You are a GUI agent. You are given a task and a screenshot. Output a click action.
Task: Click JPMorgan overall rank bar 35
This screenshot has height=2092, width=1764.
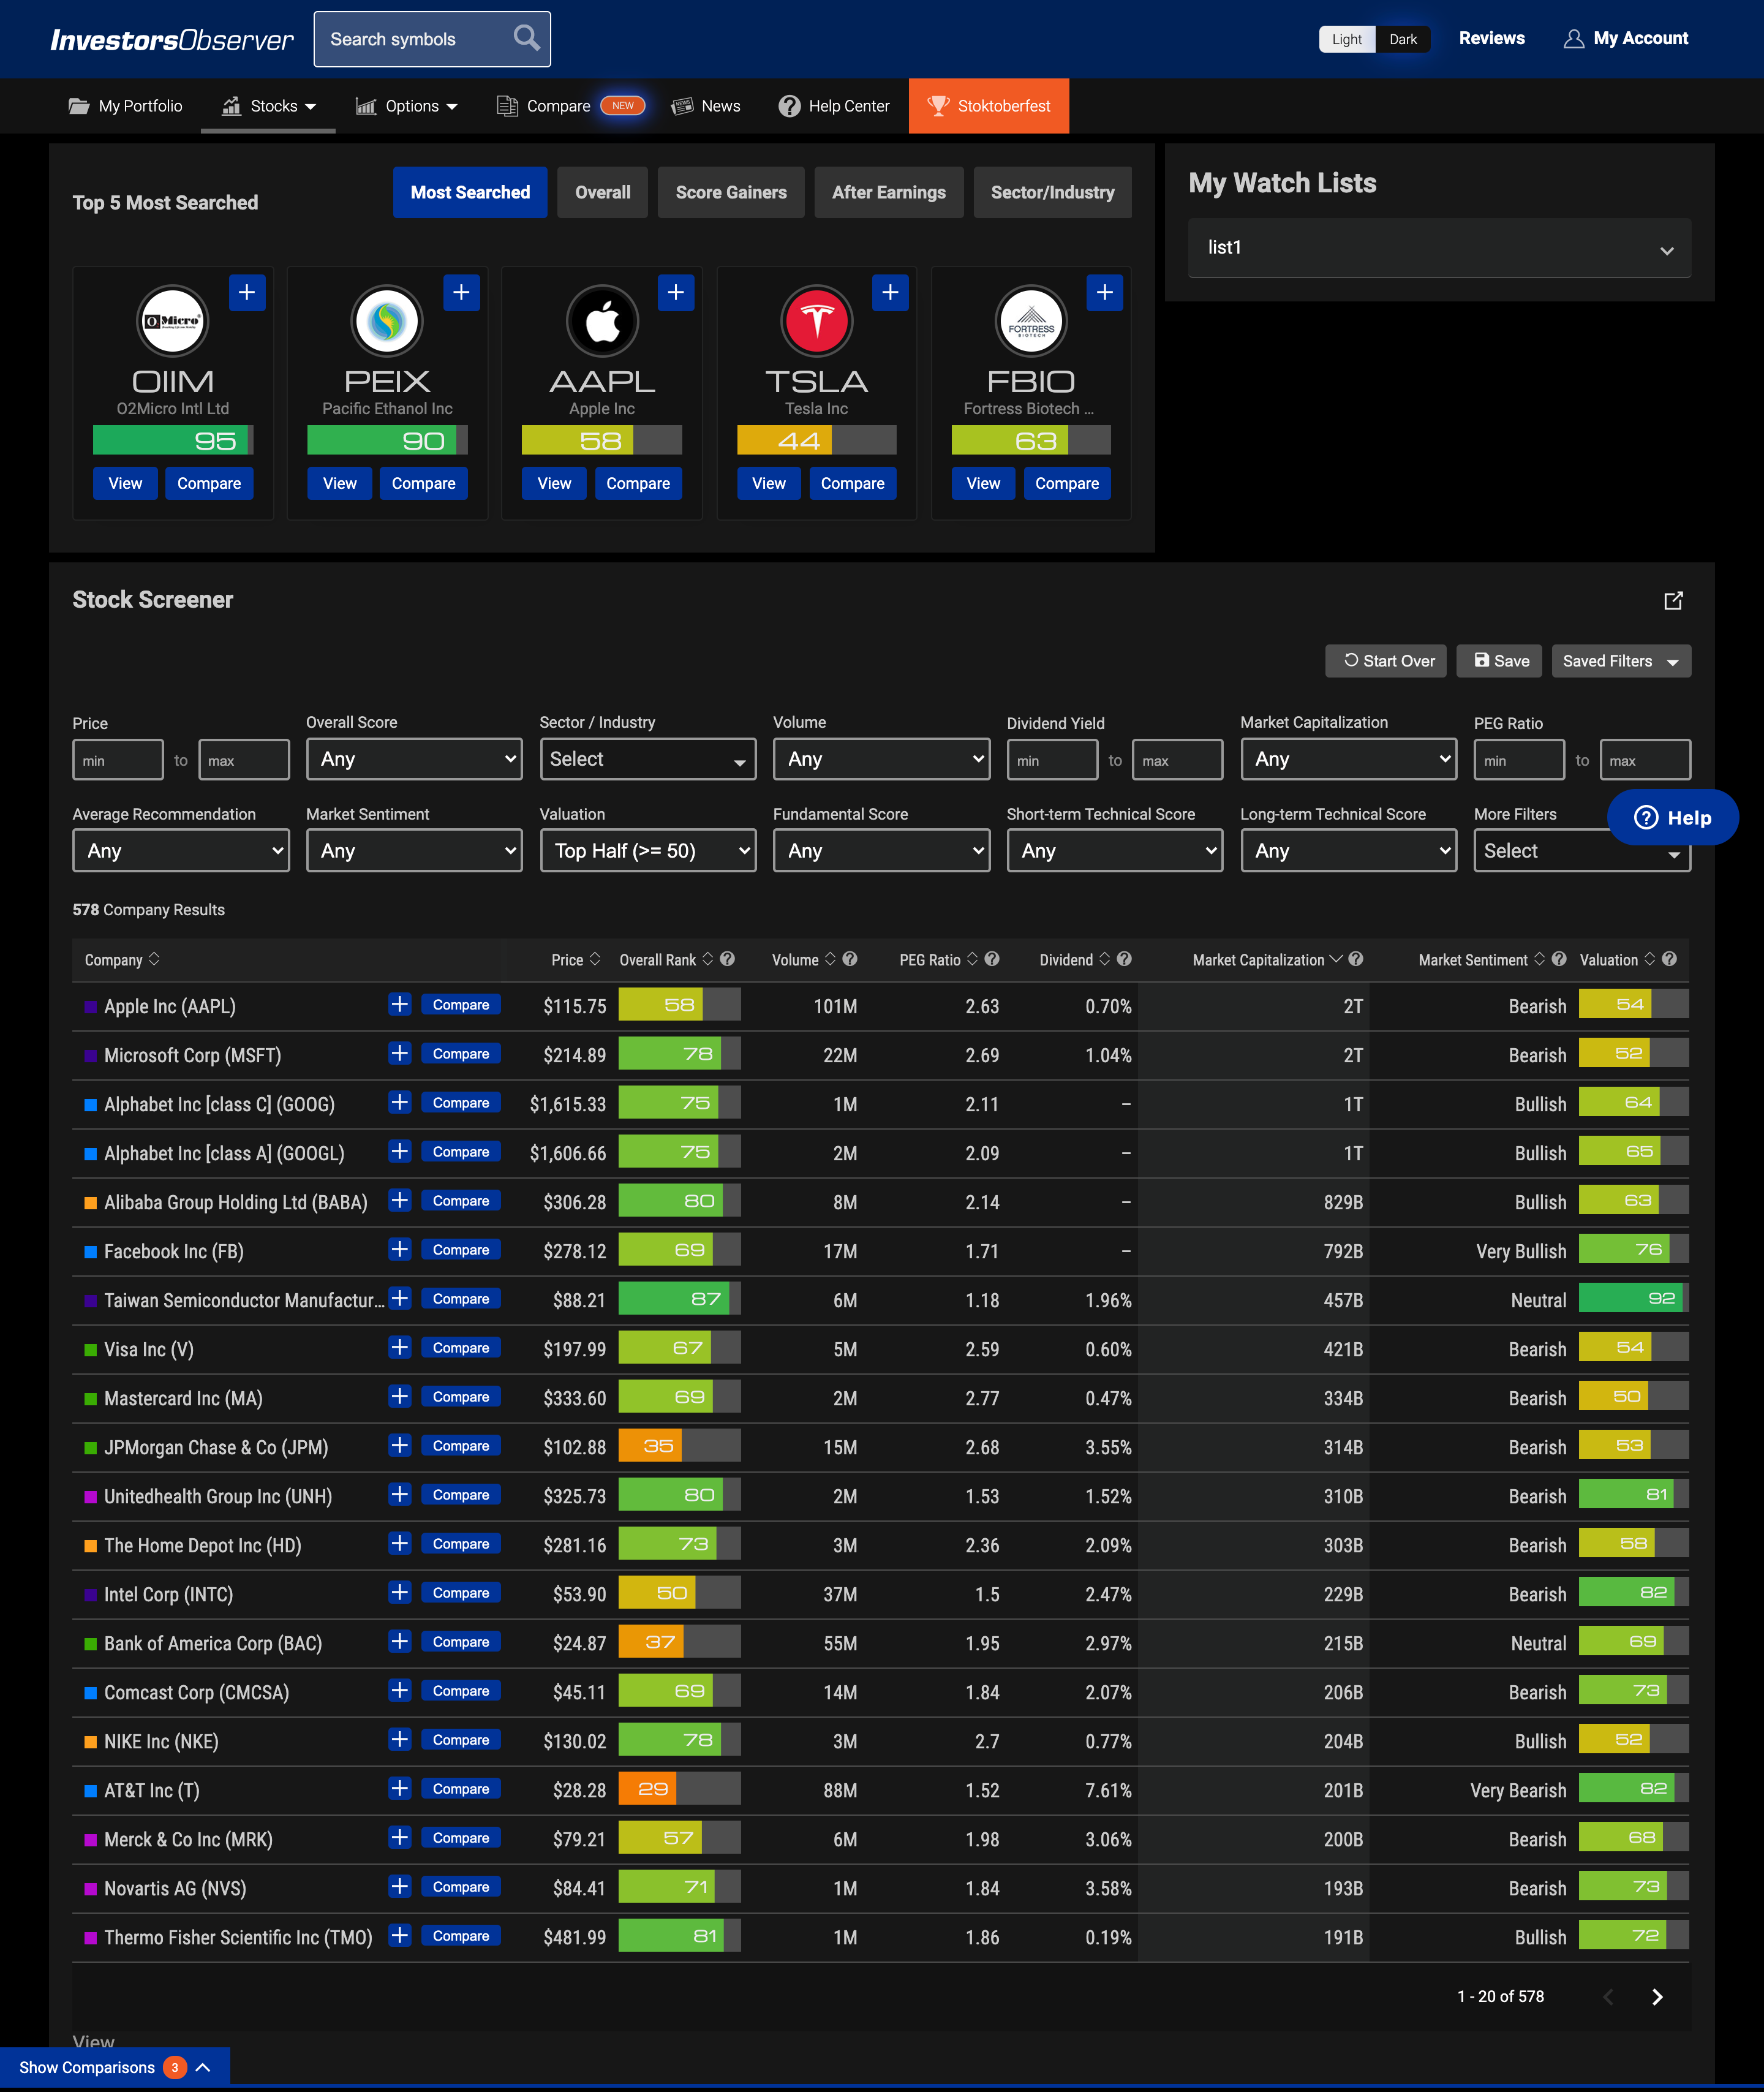[679, 1446]
